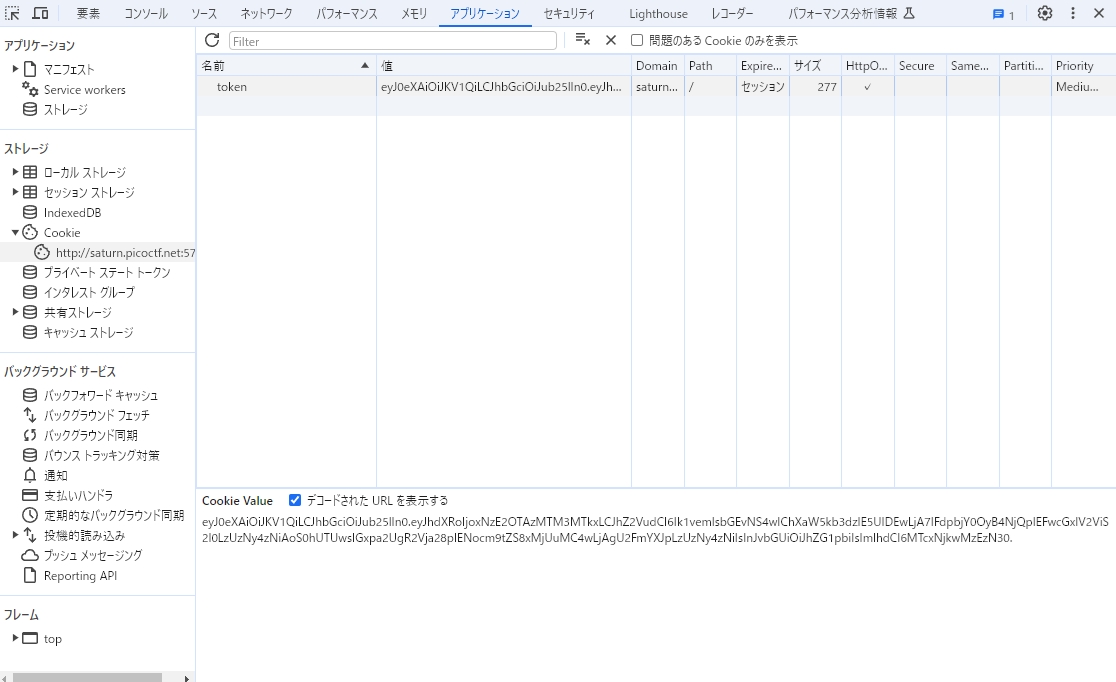Uncheck デコードされた URL を表示する checkbox
The height and width of the screenshot is (682, 1116).
295,500
